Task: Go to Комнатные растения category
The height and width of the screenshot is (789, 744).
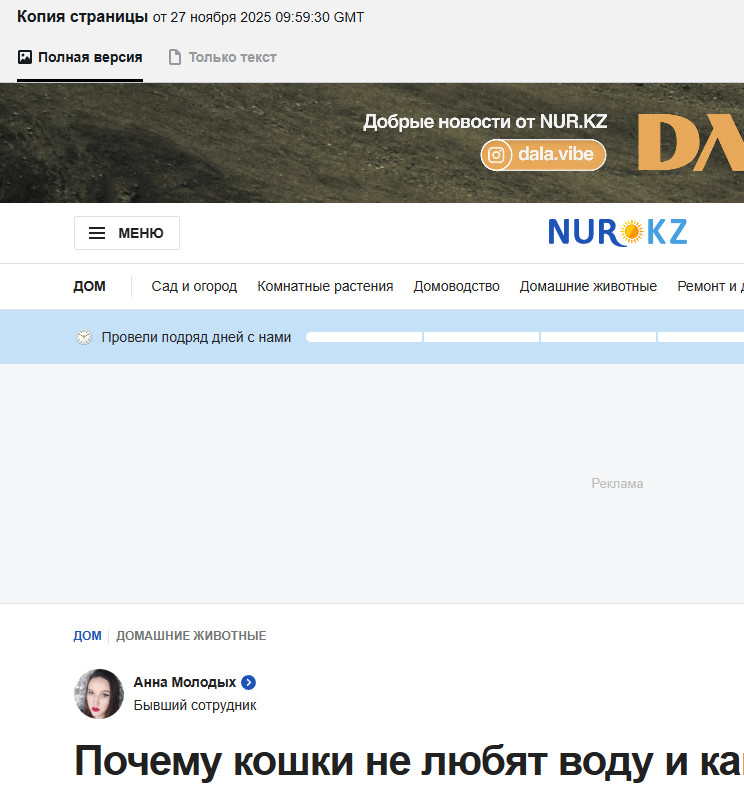Action: click(325, 286)
